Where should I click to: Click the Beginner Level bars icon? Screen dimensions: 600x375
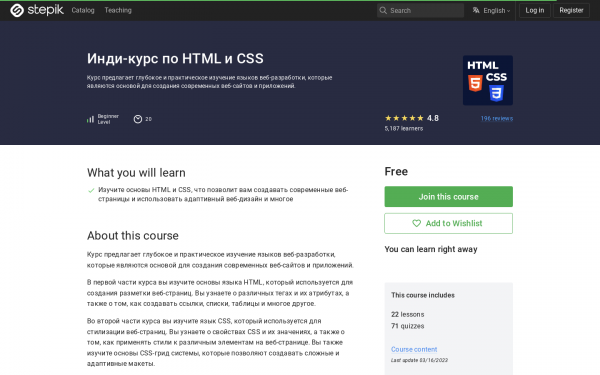pyautogui.click(x=90, y=119)
